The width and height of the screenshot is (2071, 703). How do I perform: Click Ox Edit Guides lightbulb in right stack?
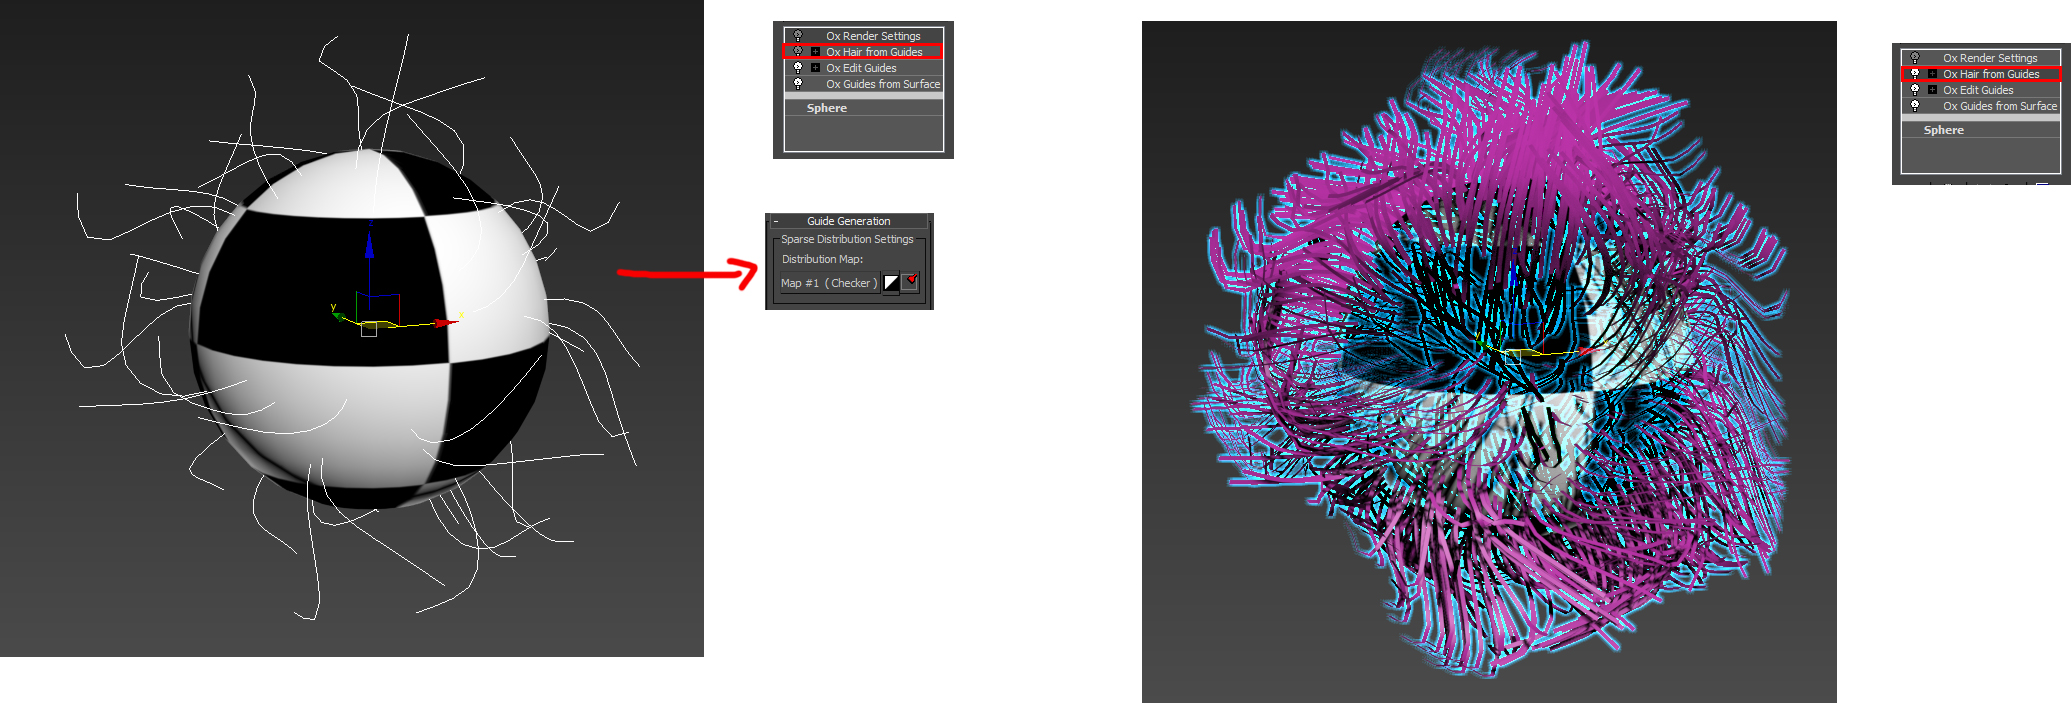[1915, 90]
